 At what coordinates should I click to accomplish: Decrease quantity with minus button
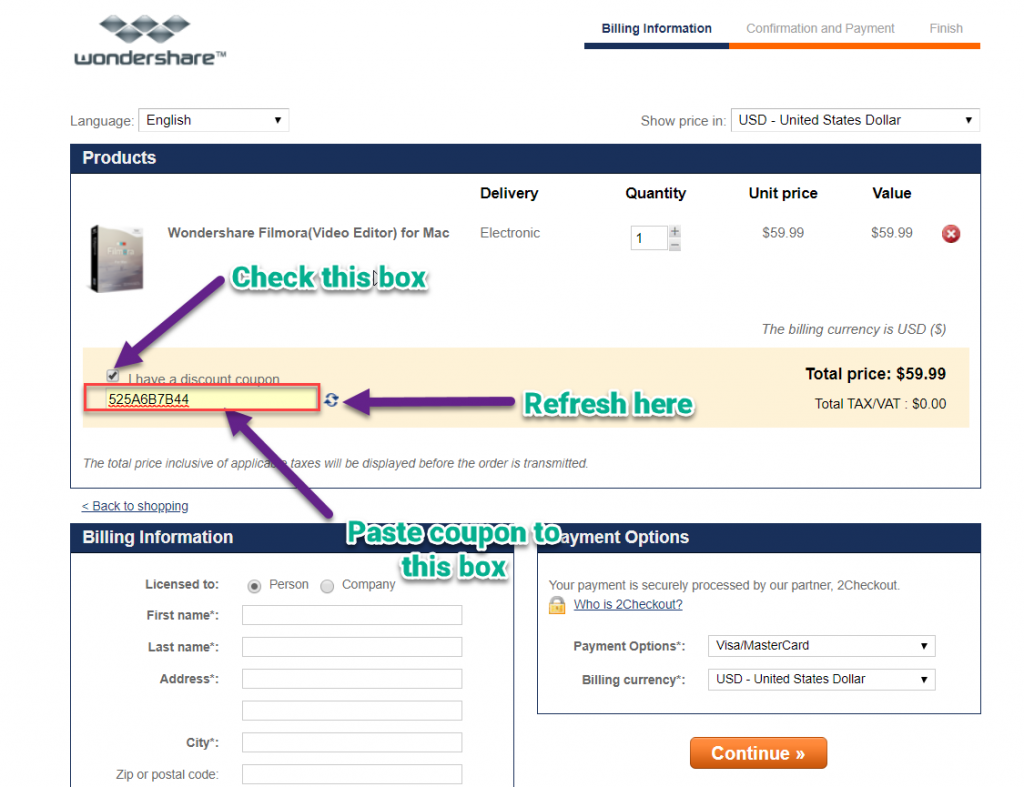[675, 245]
